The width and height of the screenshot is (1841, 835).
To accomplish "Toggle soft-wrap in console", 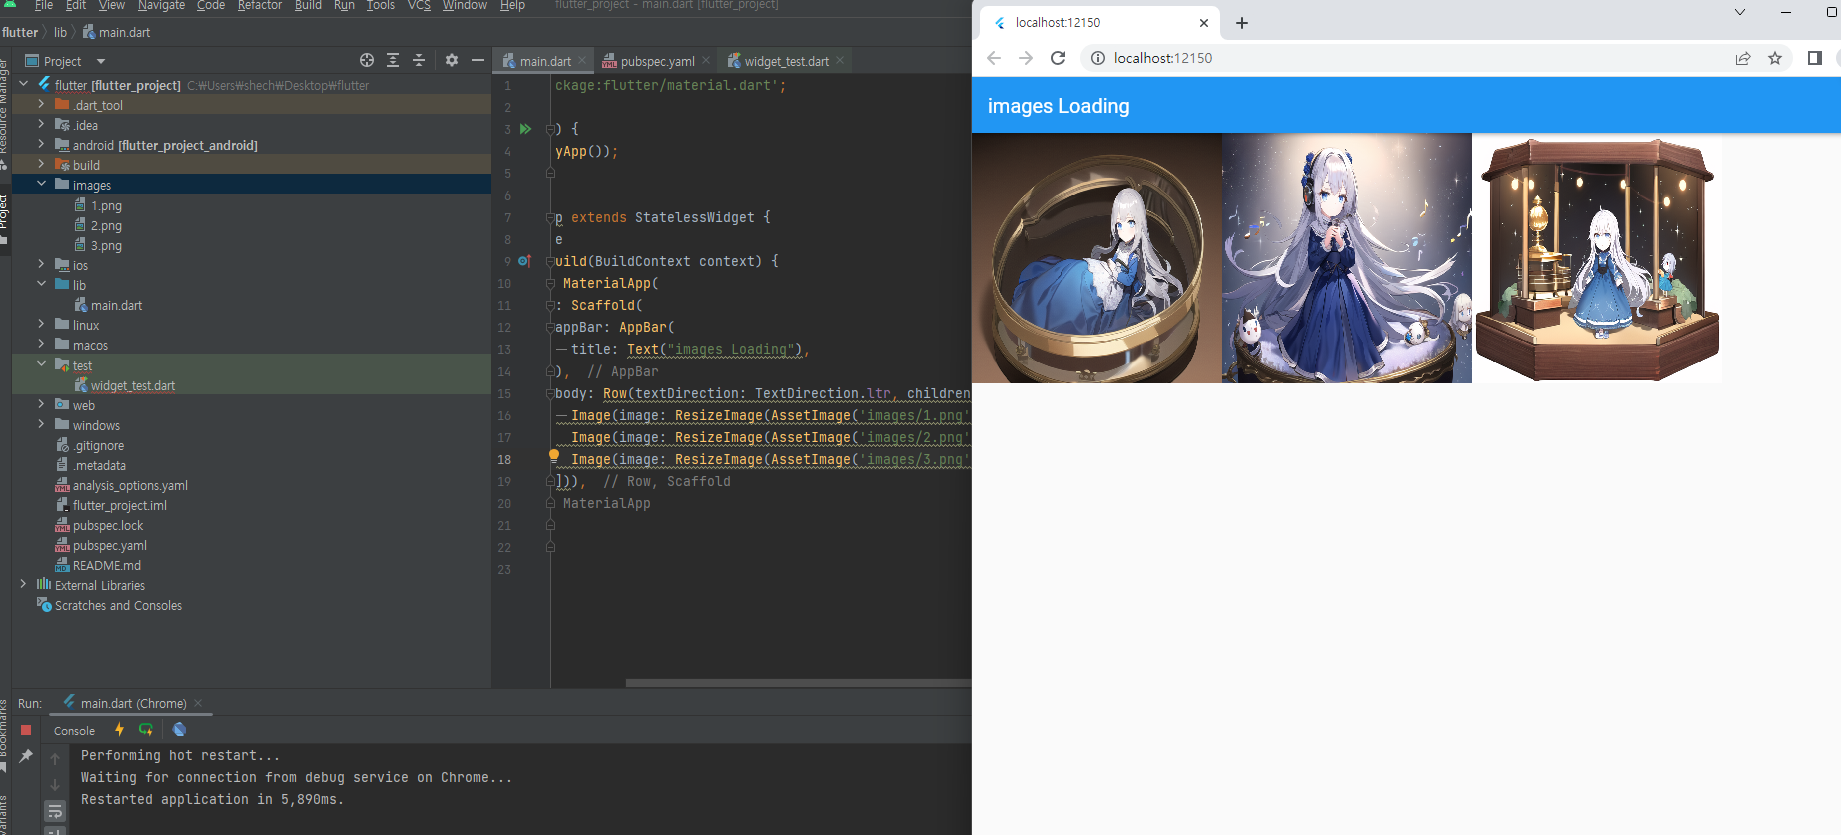I will tap(55, 810).
